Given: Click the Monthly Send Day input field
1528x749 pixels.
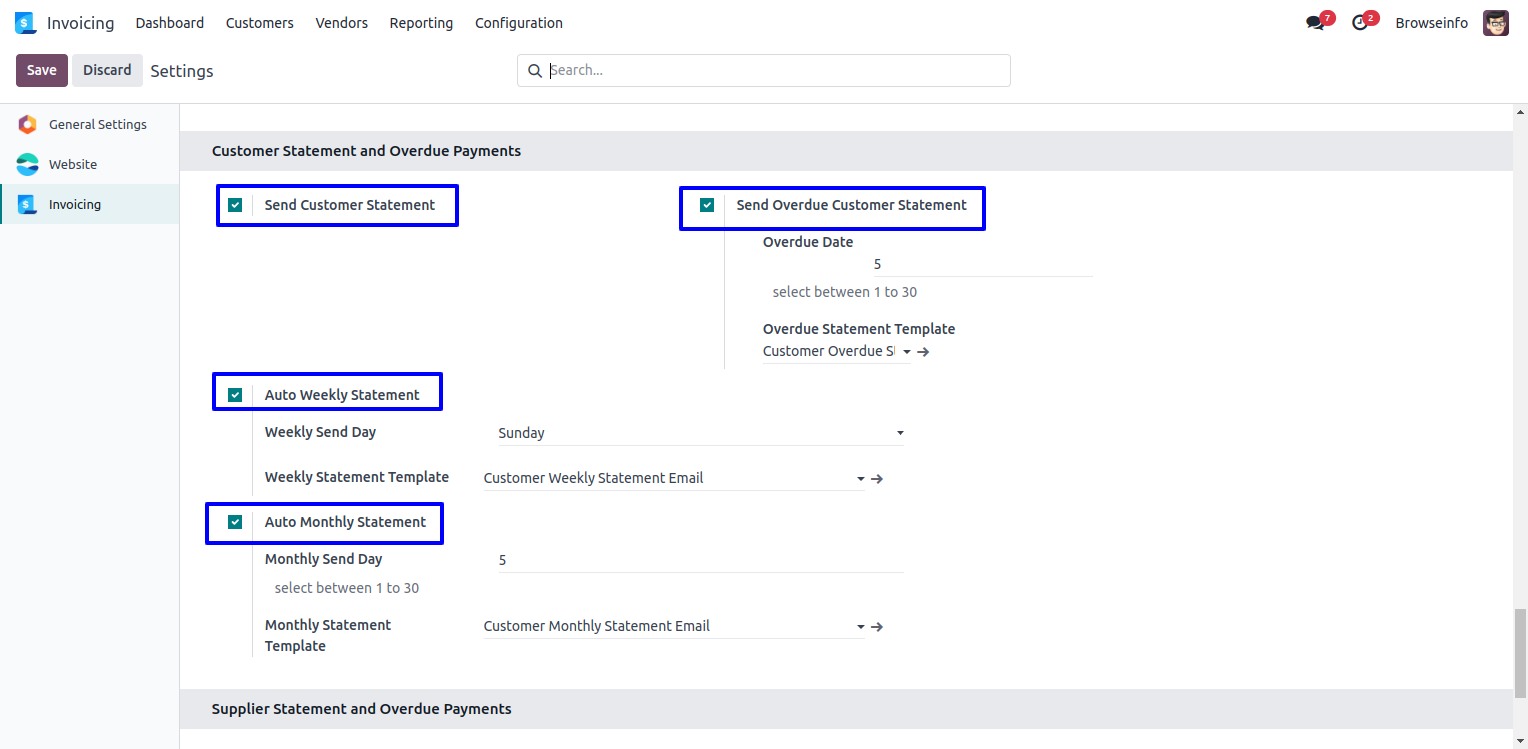Looking at the screenshot, I should (x=700, y=560).
